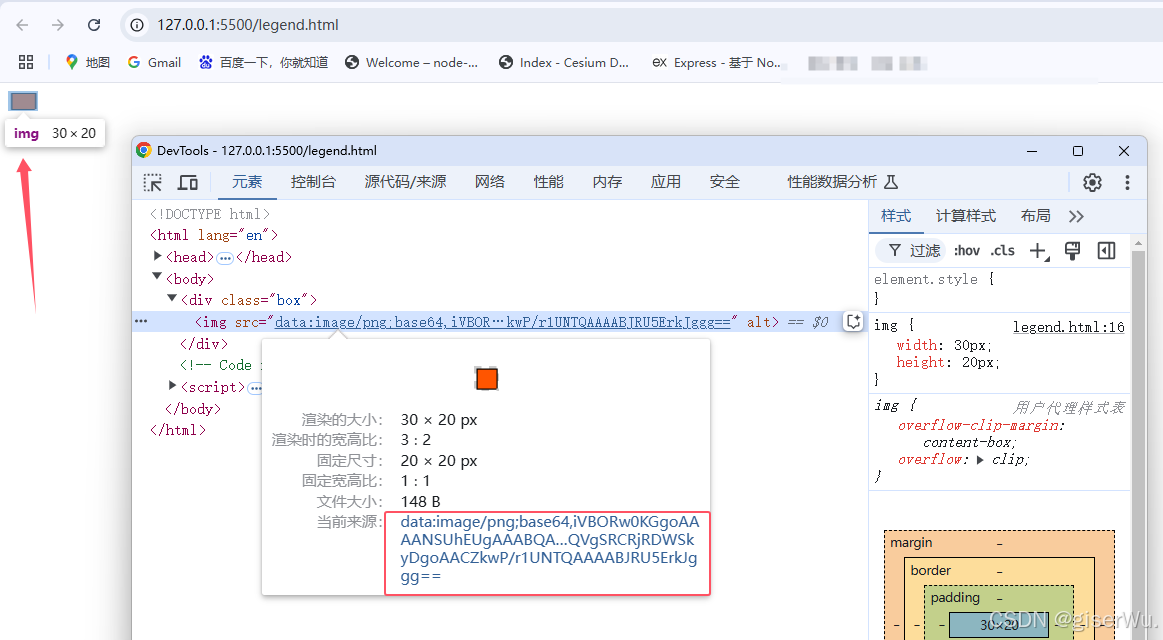
Task: Switch to the 计算样式 pane tab
Action: (x=966, y=216)
